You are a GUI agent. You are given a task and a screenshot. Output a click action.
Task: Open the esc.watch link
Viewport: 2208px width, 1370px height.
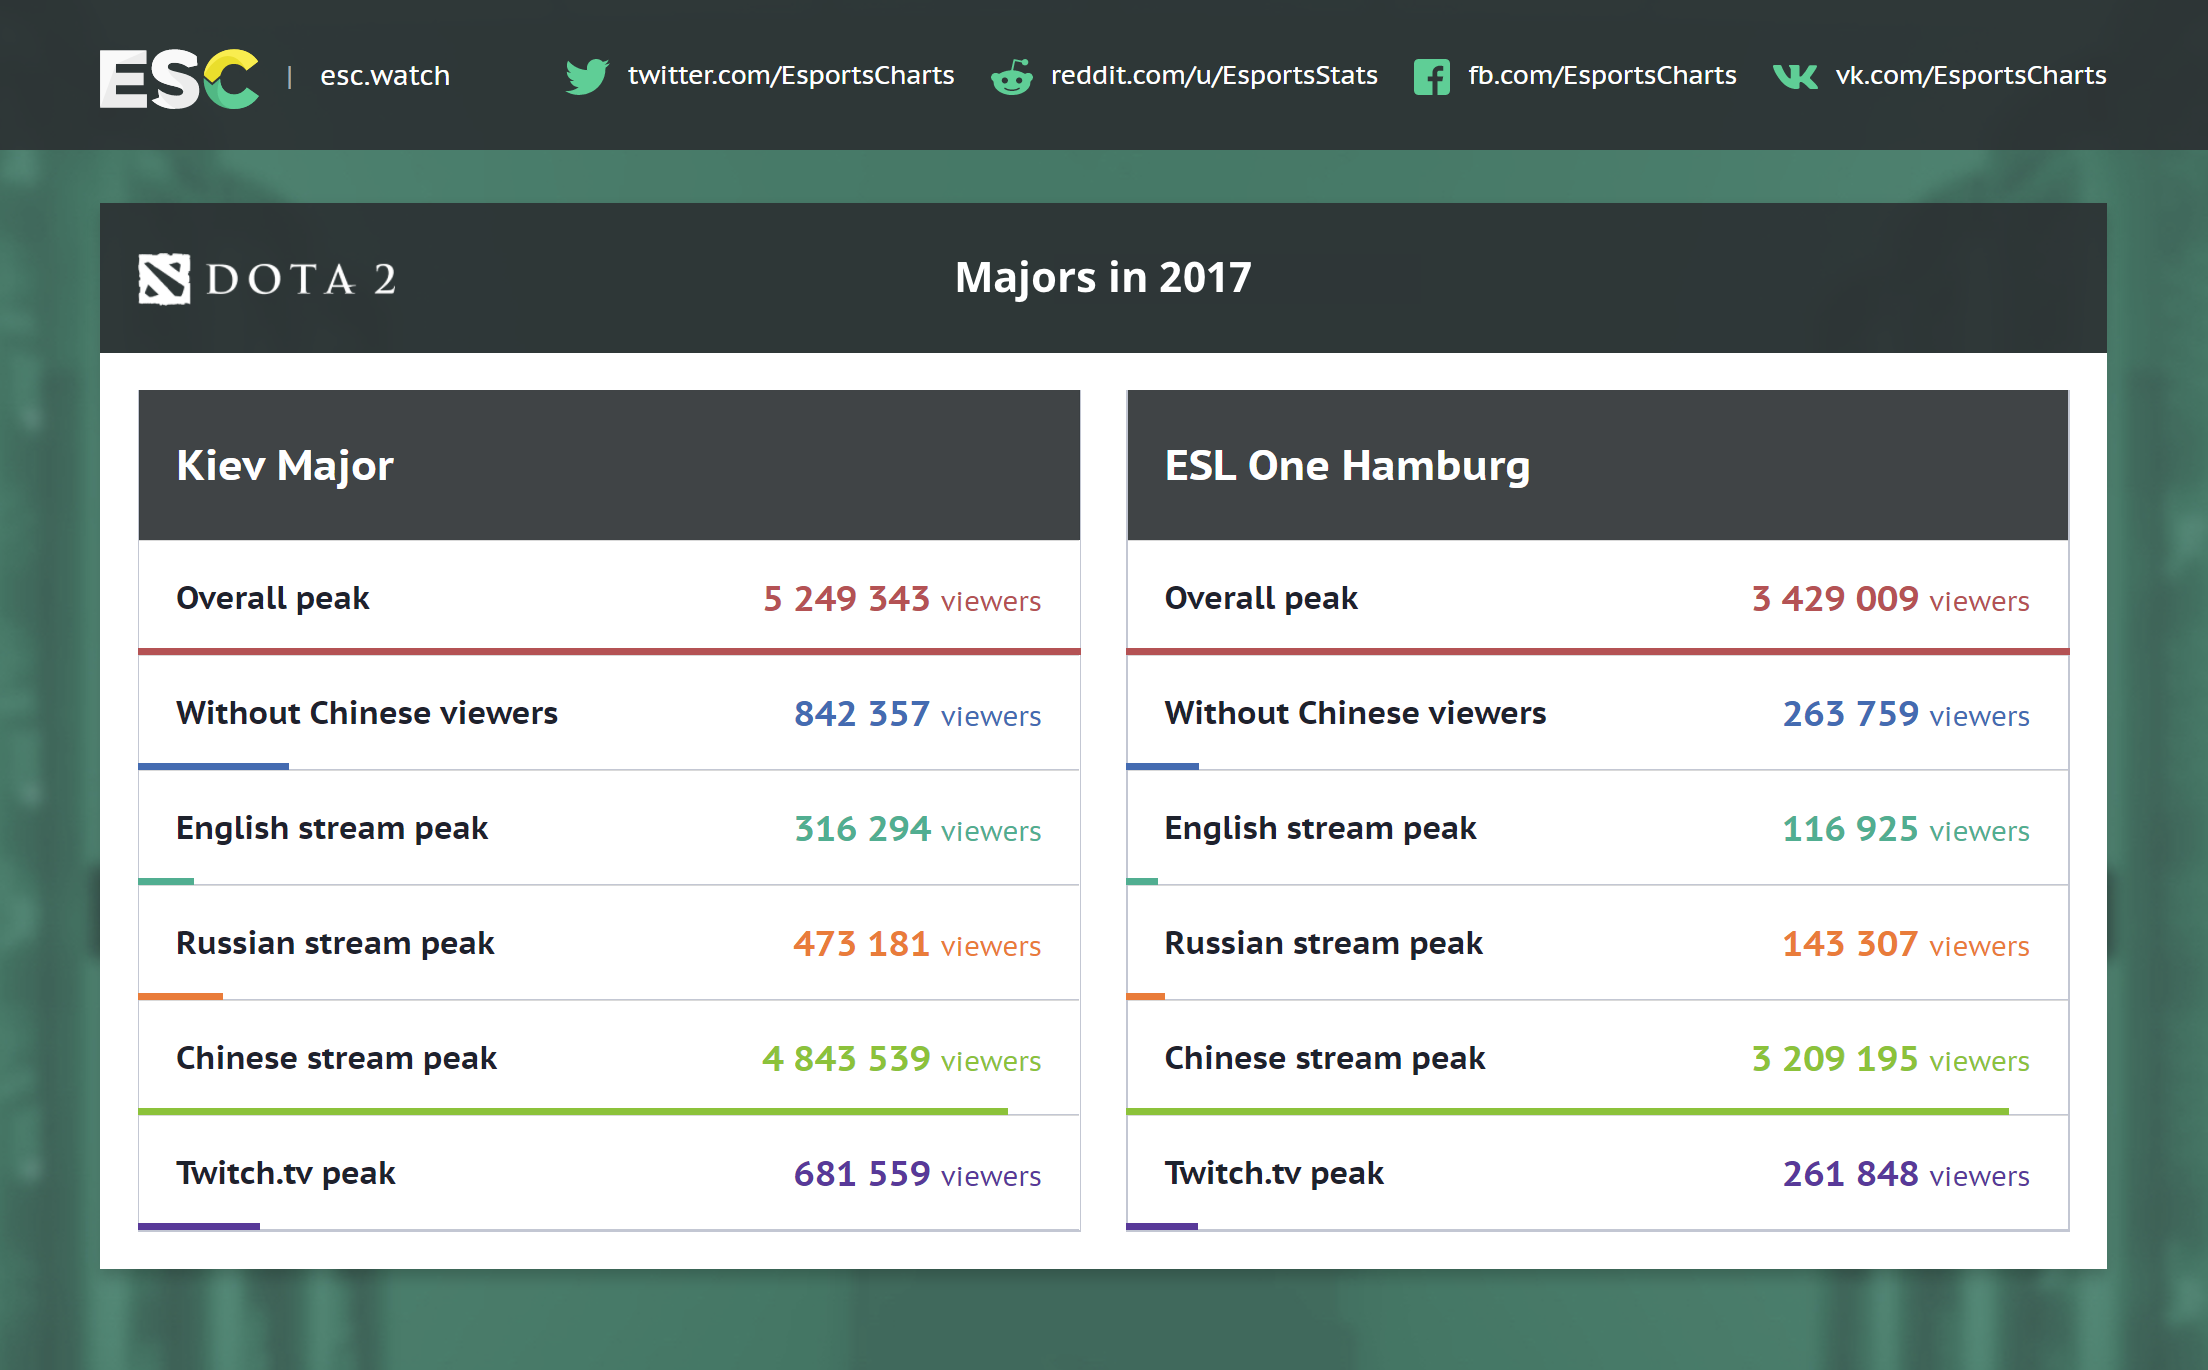(385, 76)
